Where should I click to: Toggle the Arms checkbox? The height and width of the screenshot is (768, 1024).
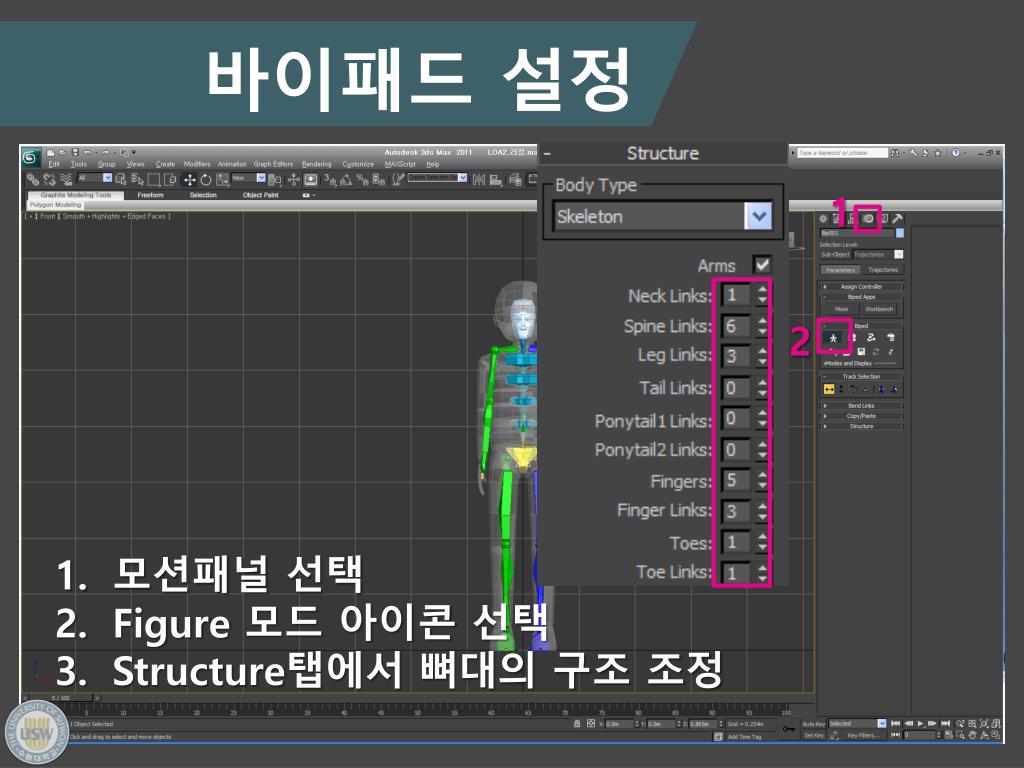(761, 265)
